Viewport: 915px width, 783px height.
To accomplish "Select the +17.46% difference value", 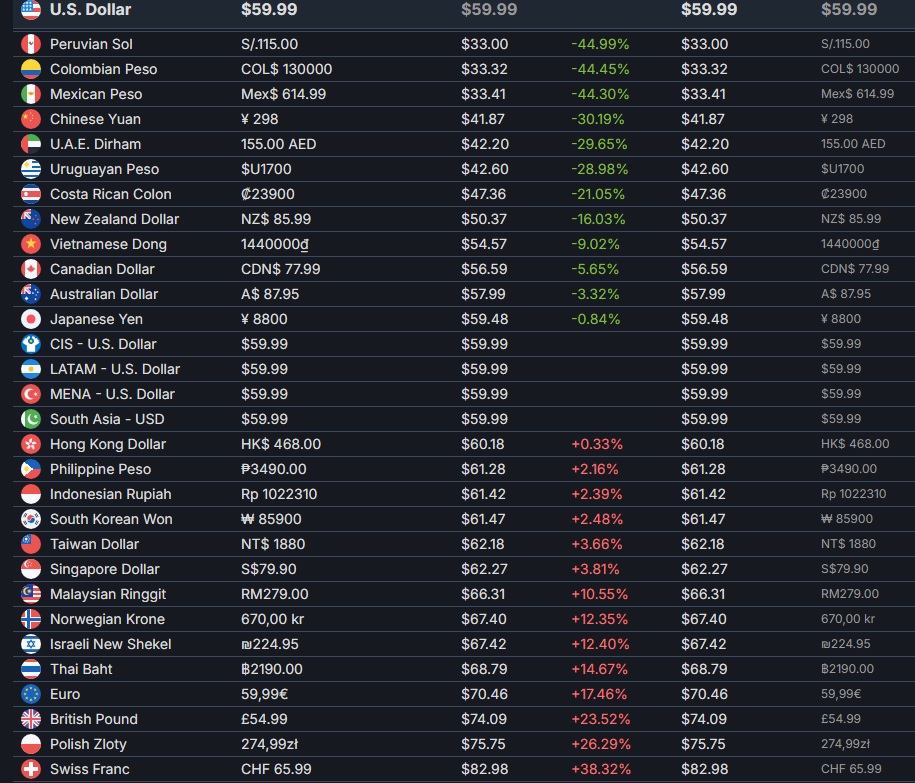I will [599, 694].
